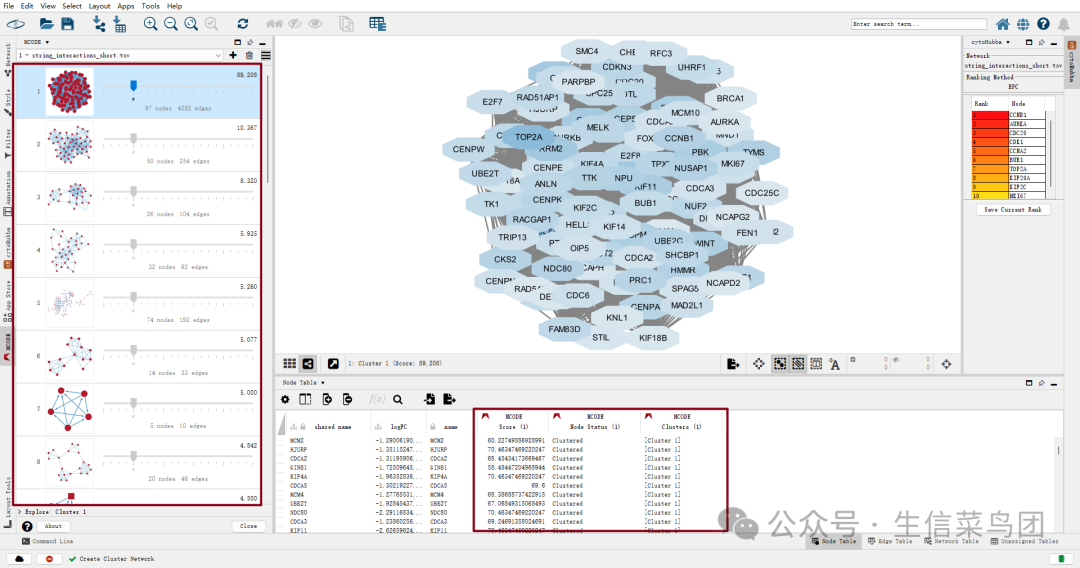Switch to the Network Table tab
The width and height of the screenshot is (1080, 568).
[x=951, y=541]
